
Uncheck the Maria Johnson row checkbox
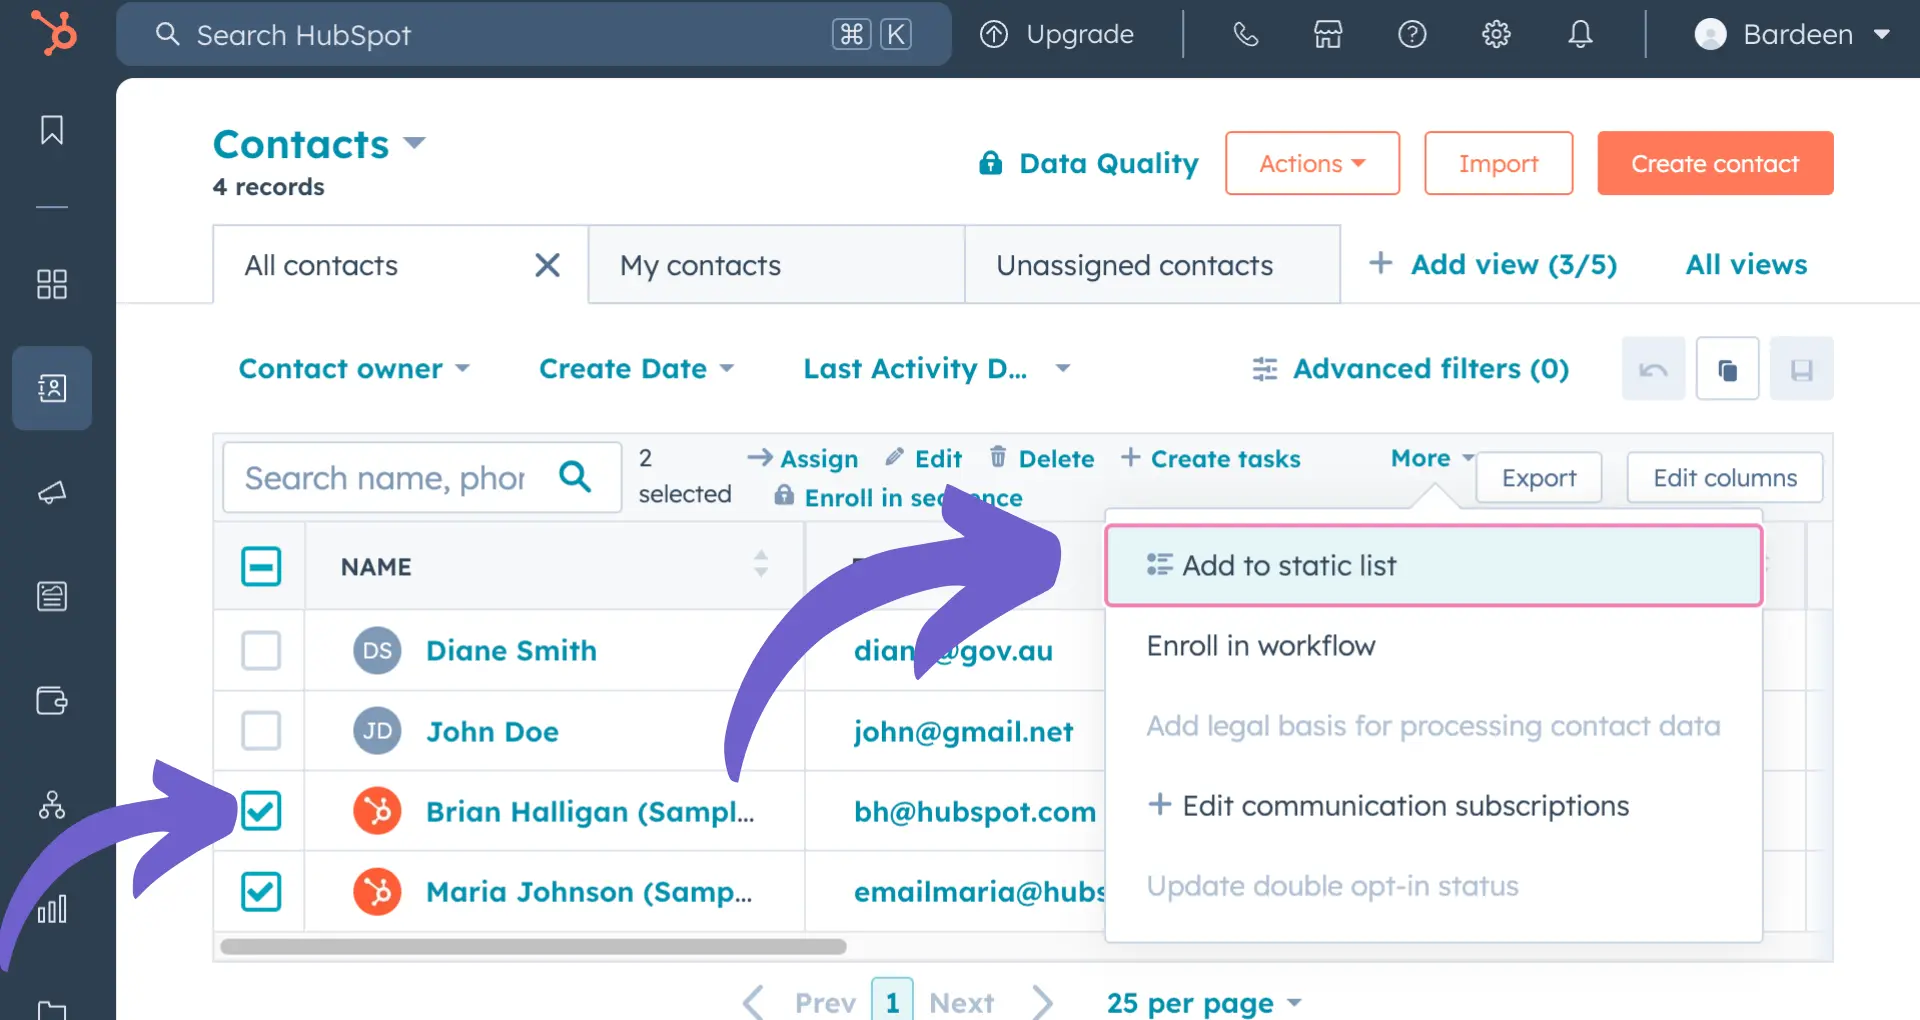261,890
